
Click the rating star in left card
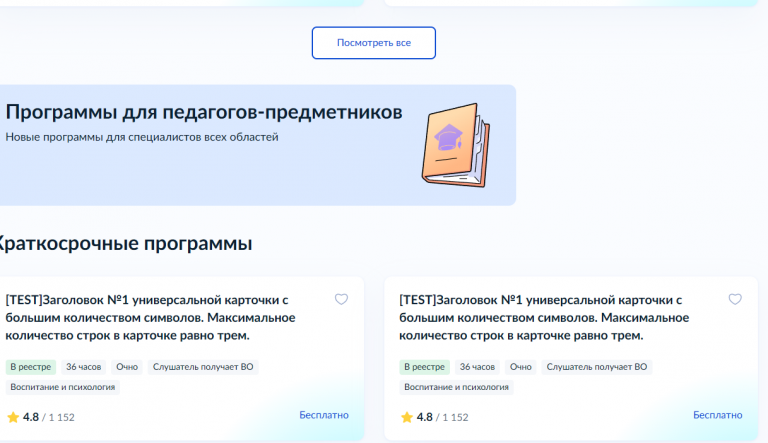pos(13,417)
